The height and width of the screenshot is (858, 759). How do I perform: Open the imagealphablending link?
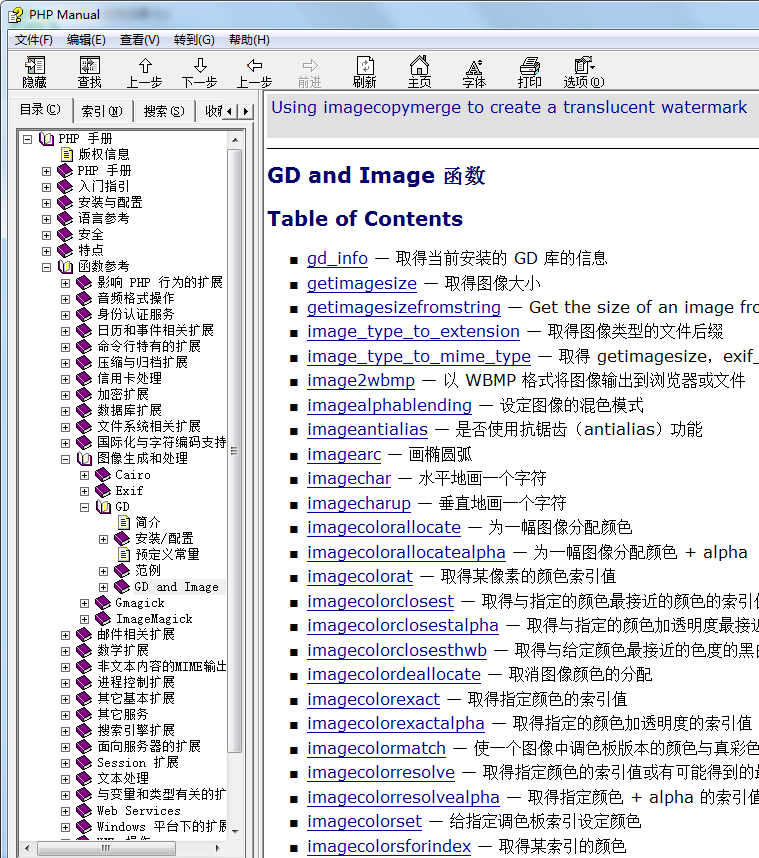point(389,405)
